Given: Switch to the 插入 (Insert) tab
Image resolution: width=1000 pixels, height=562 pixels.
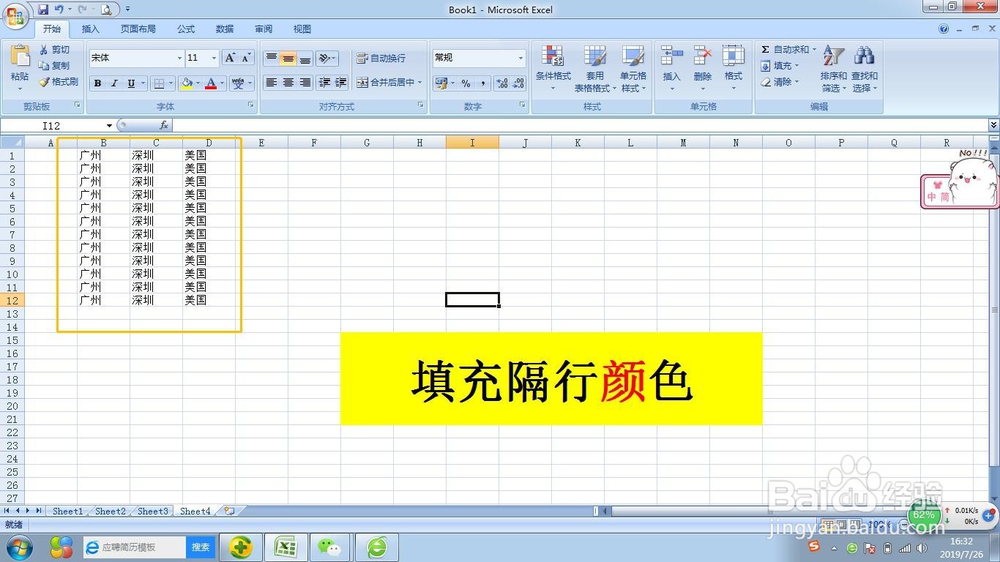Looking at the screenshot, I should 91,29.
